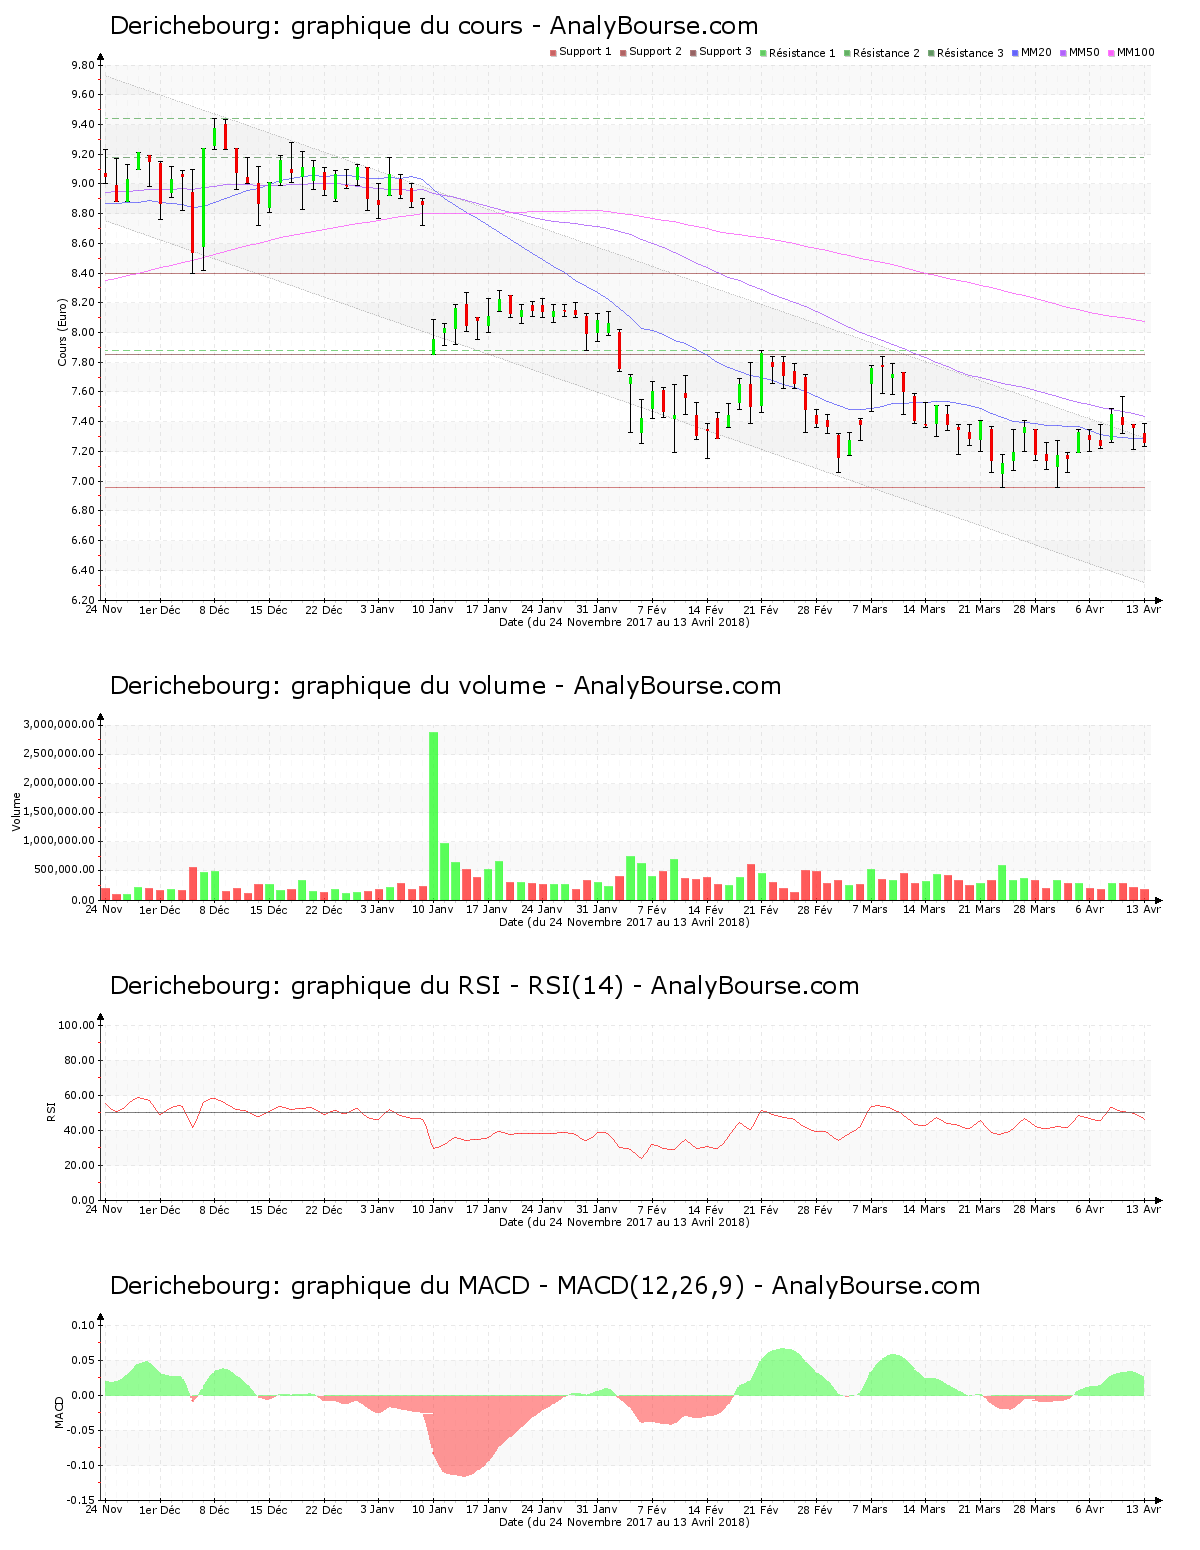Click '28 Mars' date on the RSI chart axis
1200x1550 pixels.
[1034, 1209]
